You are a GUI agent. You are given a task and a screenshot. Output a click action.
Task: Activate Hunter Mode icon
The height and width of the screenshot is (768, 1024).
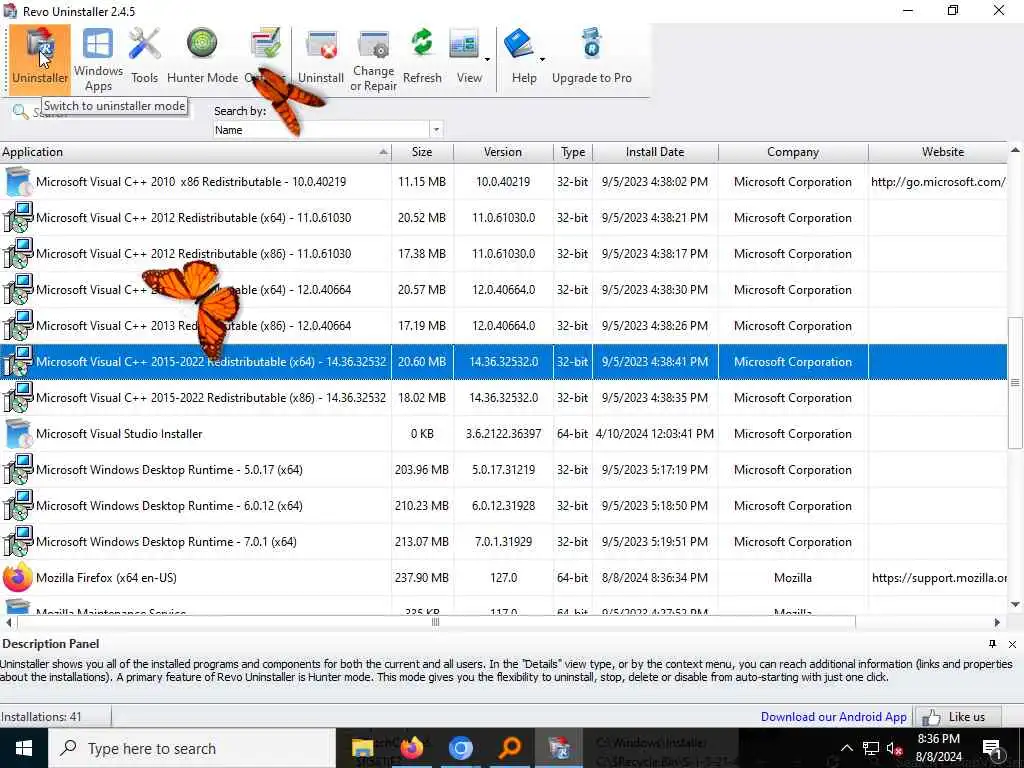(202, 56)
